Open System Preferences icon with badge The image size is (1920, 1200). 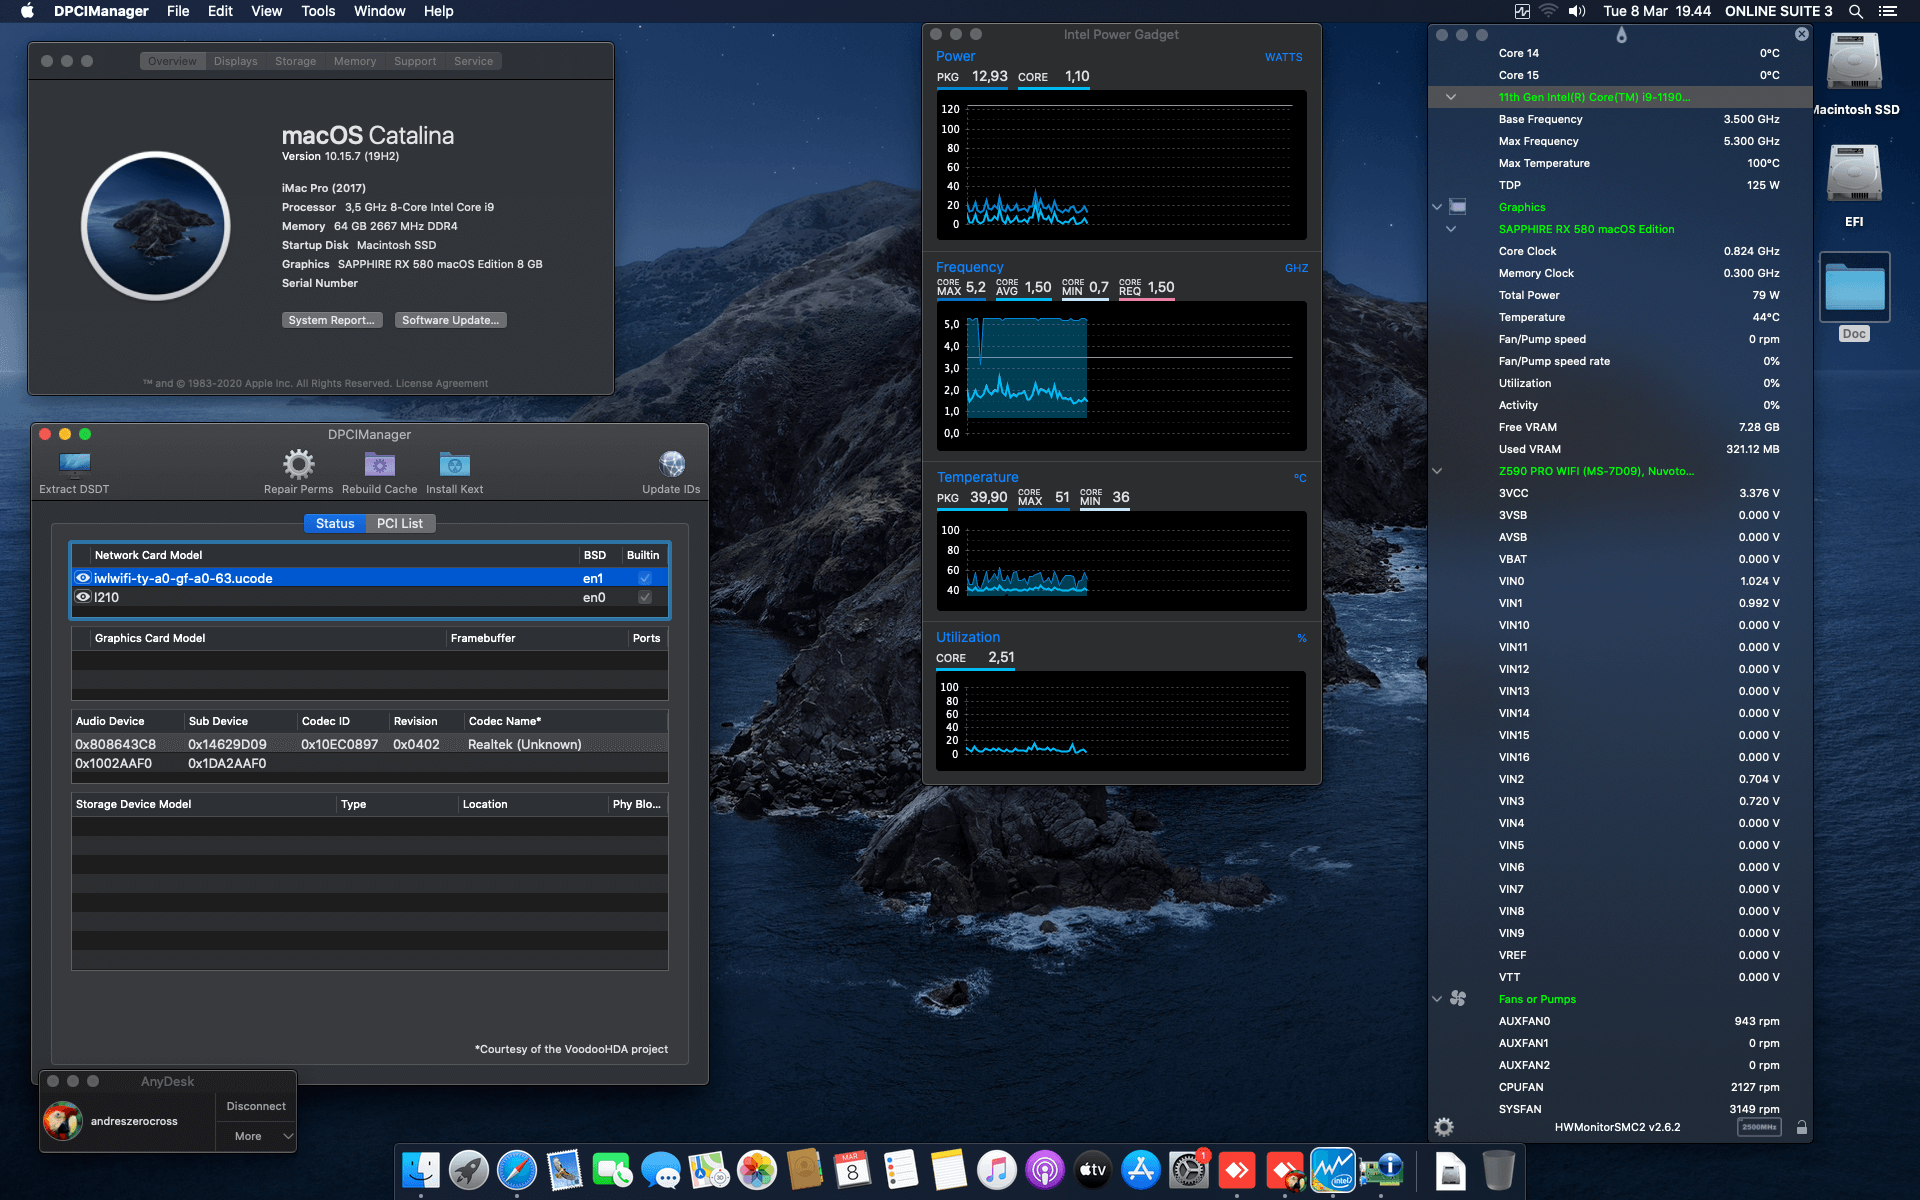click(1189, 1170)
